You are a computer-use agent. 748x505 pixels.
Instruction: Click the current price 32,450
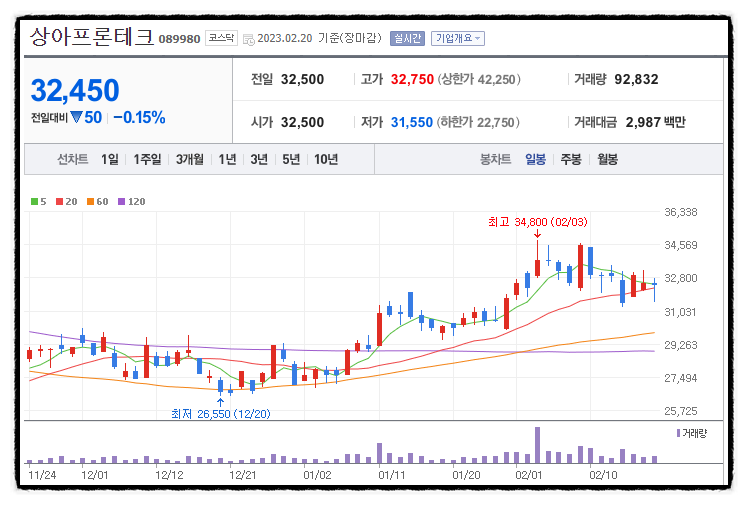pos(75,90)
